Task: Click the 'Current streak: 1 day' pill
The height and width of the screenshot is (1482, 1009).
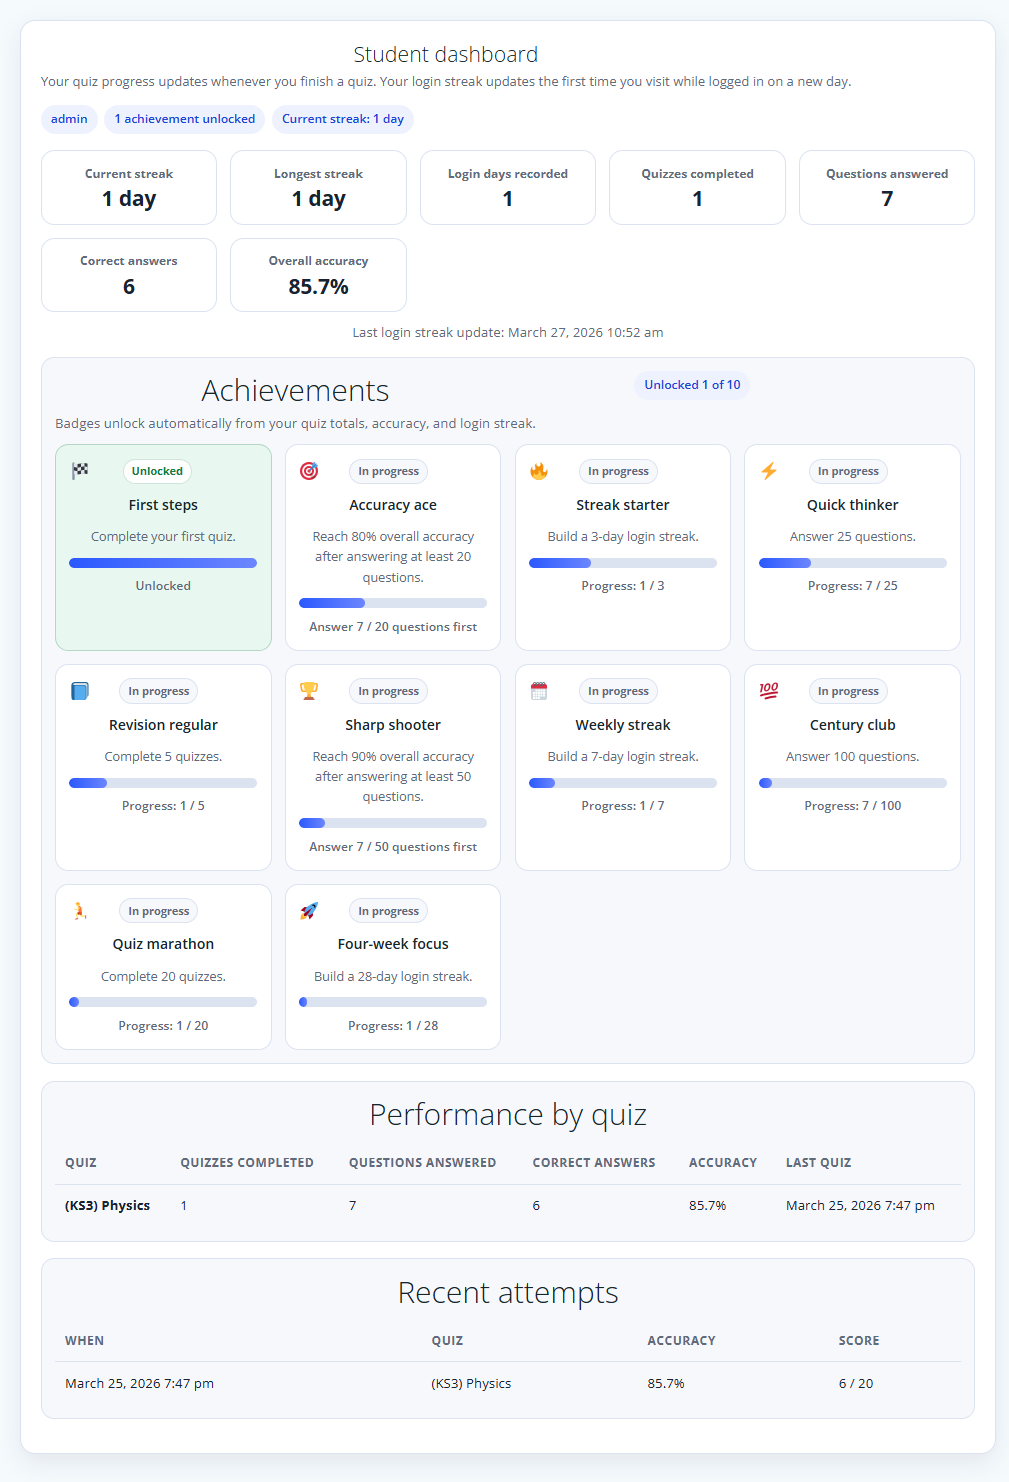Action: 343,119
